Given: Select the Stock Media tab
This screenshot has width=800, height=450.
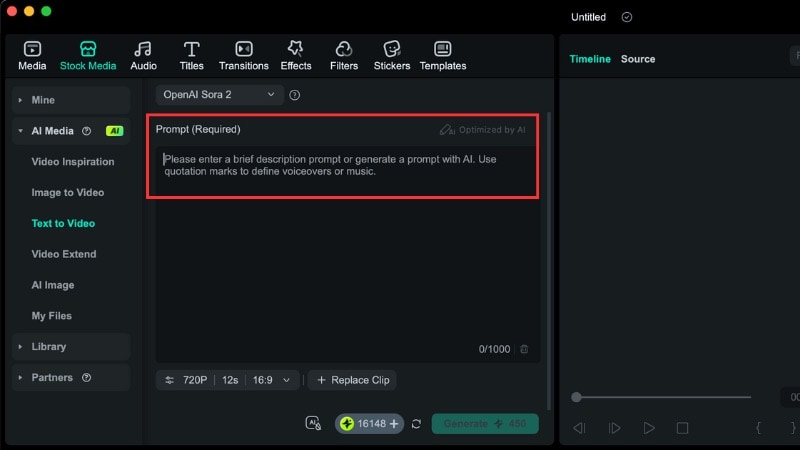Looking at the screenshot, I should click(x=88, y=56).
